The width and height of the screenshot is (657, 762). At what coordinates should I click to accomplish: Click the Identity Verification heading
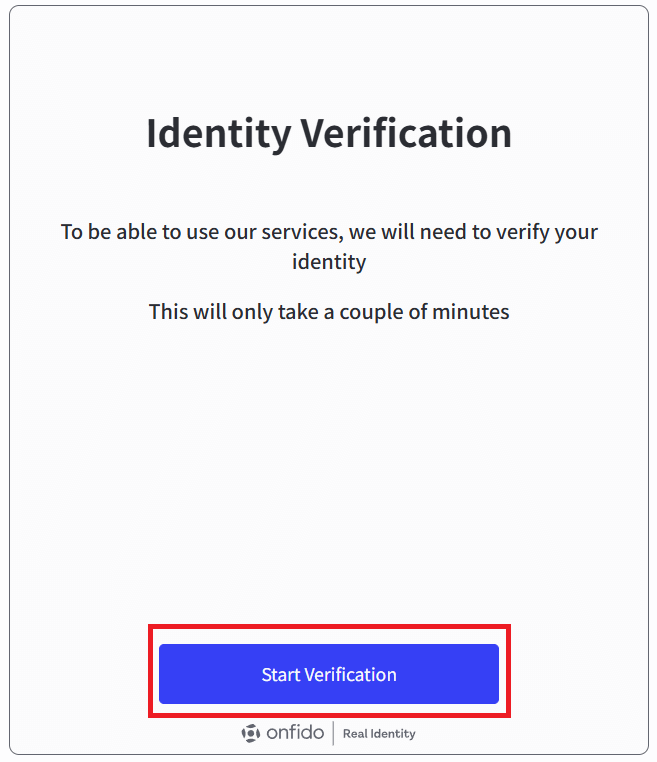[x=329, y=133]
